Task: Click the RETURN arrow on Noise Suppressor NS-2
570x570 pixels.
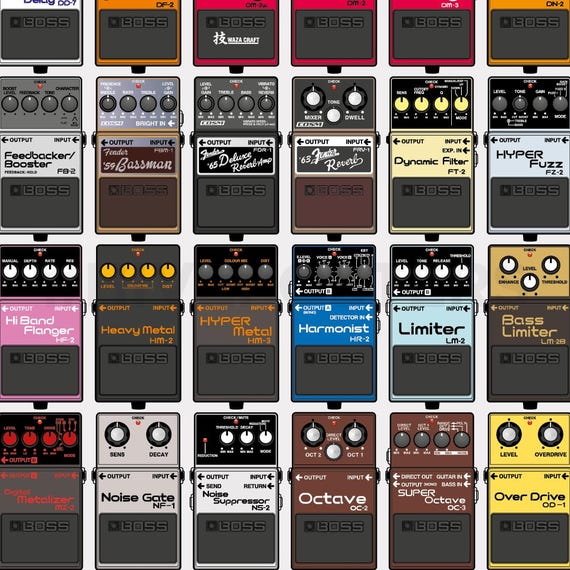Action: coord(270,486)
